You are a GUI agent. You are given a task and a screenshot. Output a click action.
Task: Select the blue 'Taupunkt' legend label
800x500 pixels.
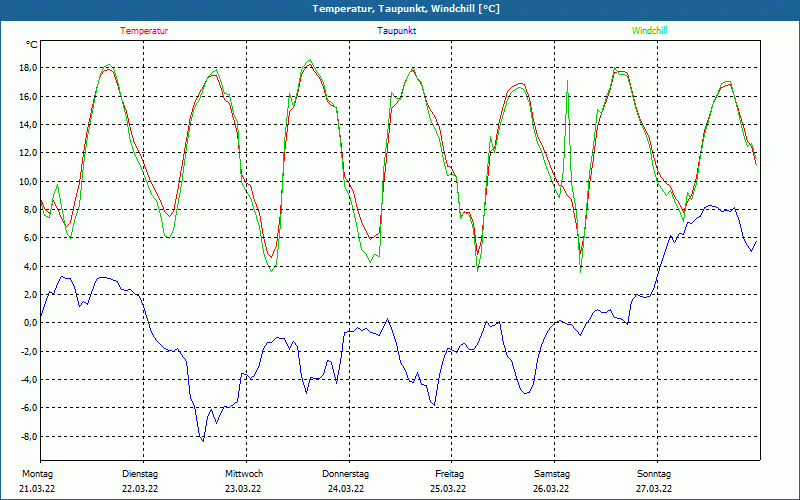pos(396,31)
